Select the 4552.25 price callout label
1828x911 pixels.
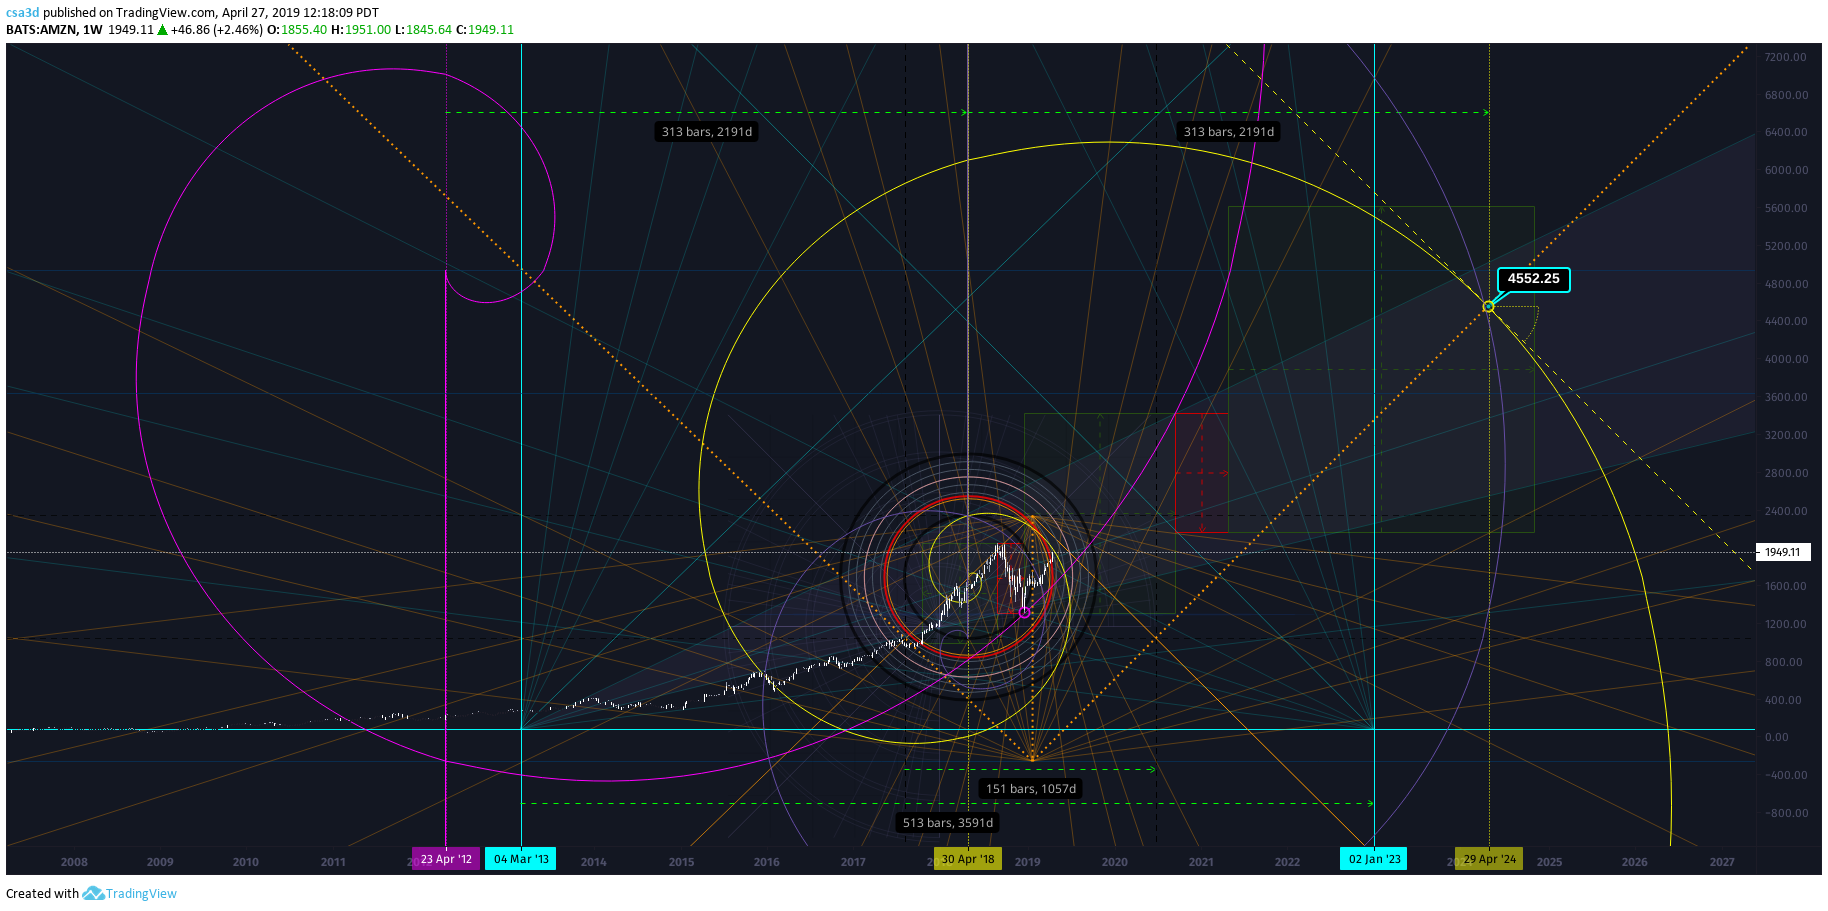point(1534,279)
